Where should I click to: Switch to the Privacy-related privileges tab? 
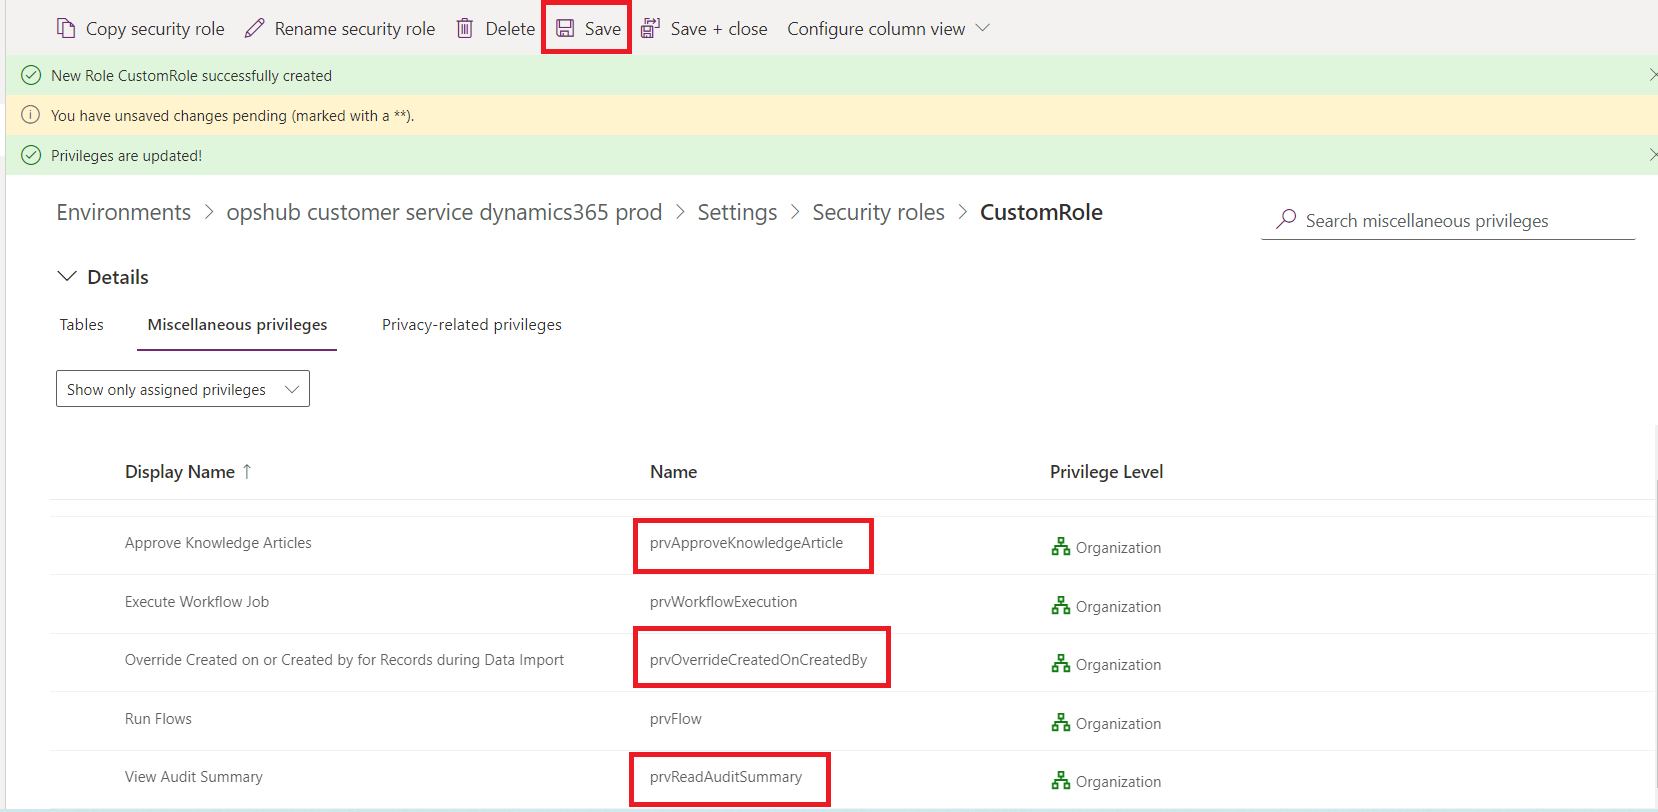(471, 325)
